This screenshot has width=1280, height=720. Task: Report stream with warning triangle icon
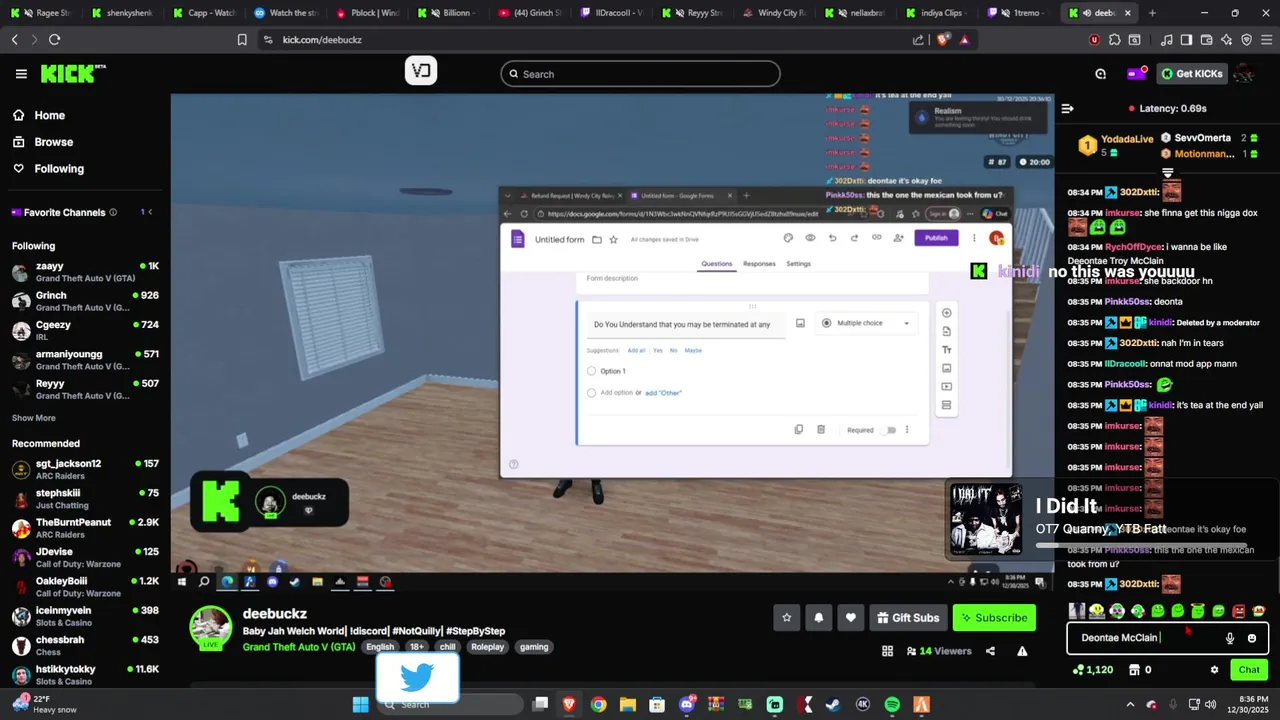(x=1022, y=651)
